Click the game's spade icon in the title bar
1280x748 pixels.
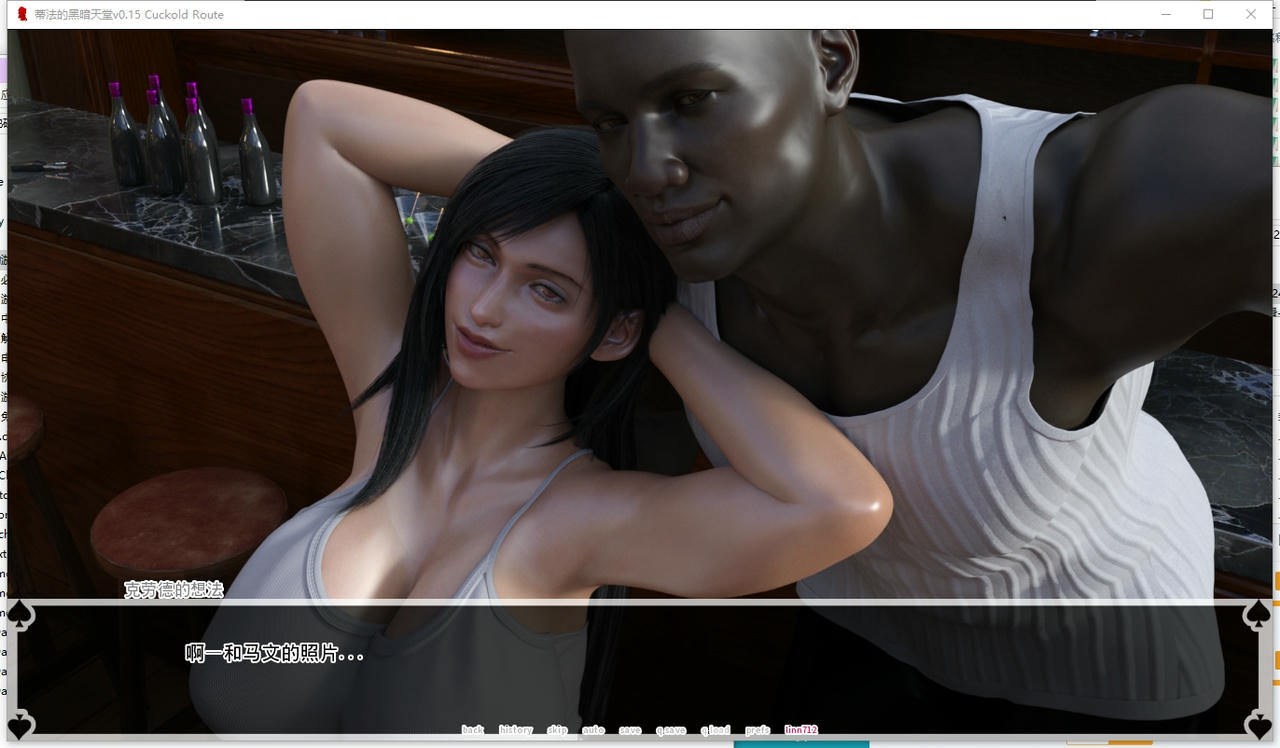click(x=21, y=13)
